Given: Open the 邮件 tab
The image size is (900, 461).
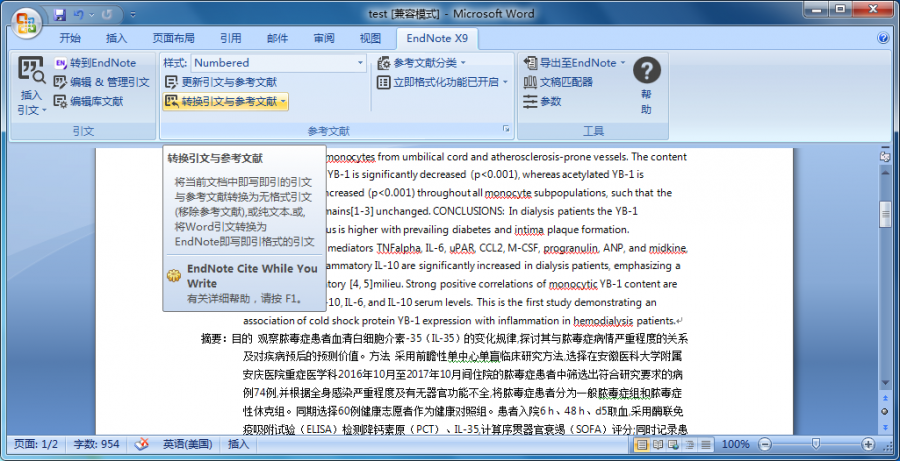Looking at the screenshot, I should pyautogui.click(x=277, y=38).
